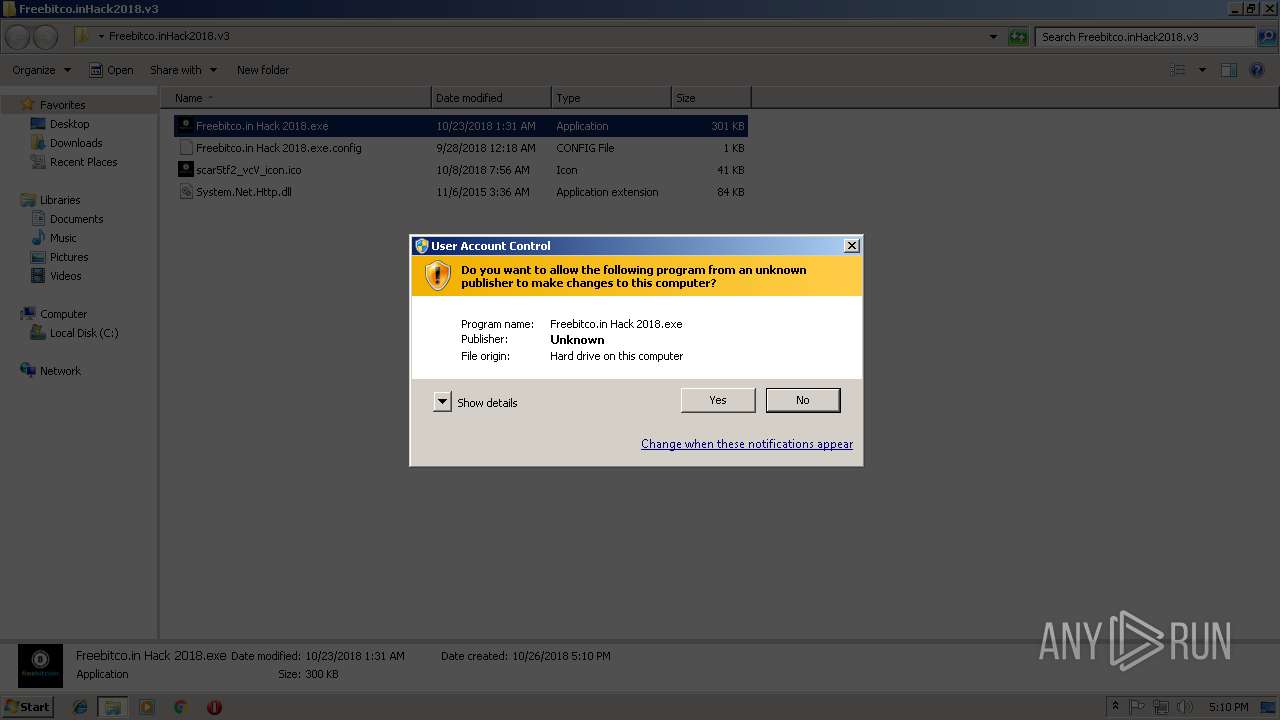The height and width of the screenshot is (720, 1280).
Task: Allow the program by clicking Yes
Action: (718, 400)
